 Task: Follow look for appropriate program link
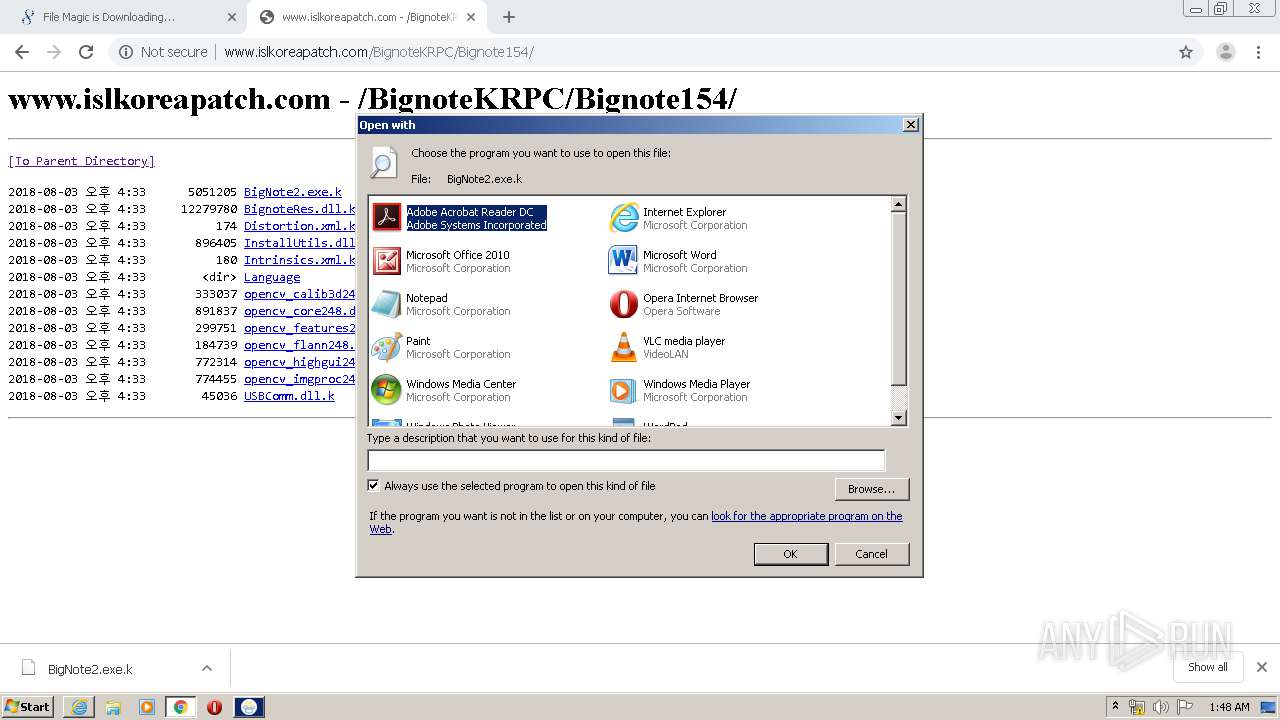tap(806, 516)
